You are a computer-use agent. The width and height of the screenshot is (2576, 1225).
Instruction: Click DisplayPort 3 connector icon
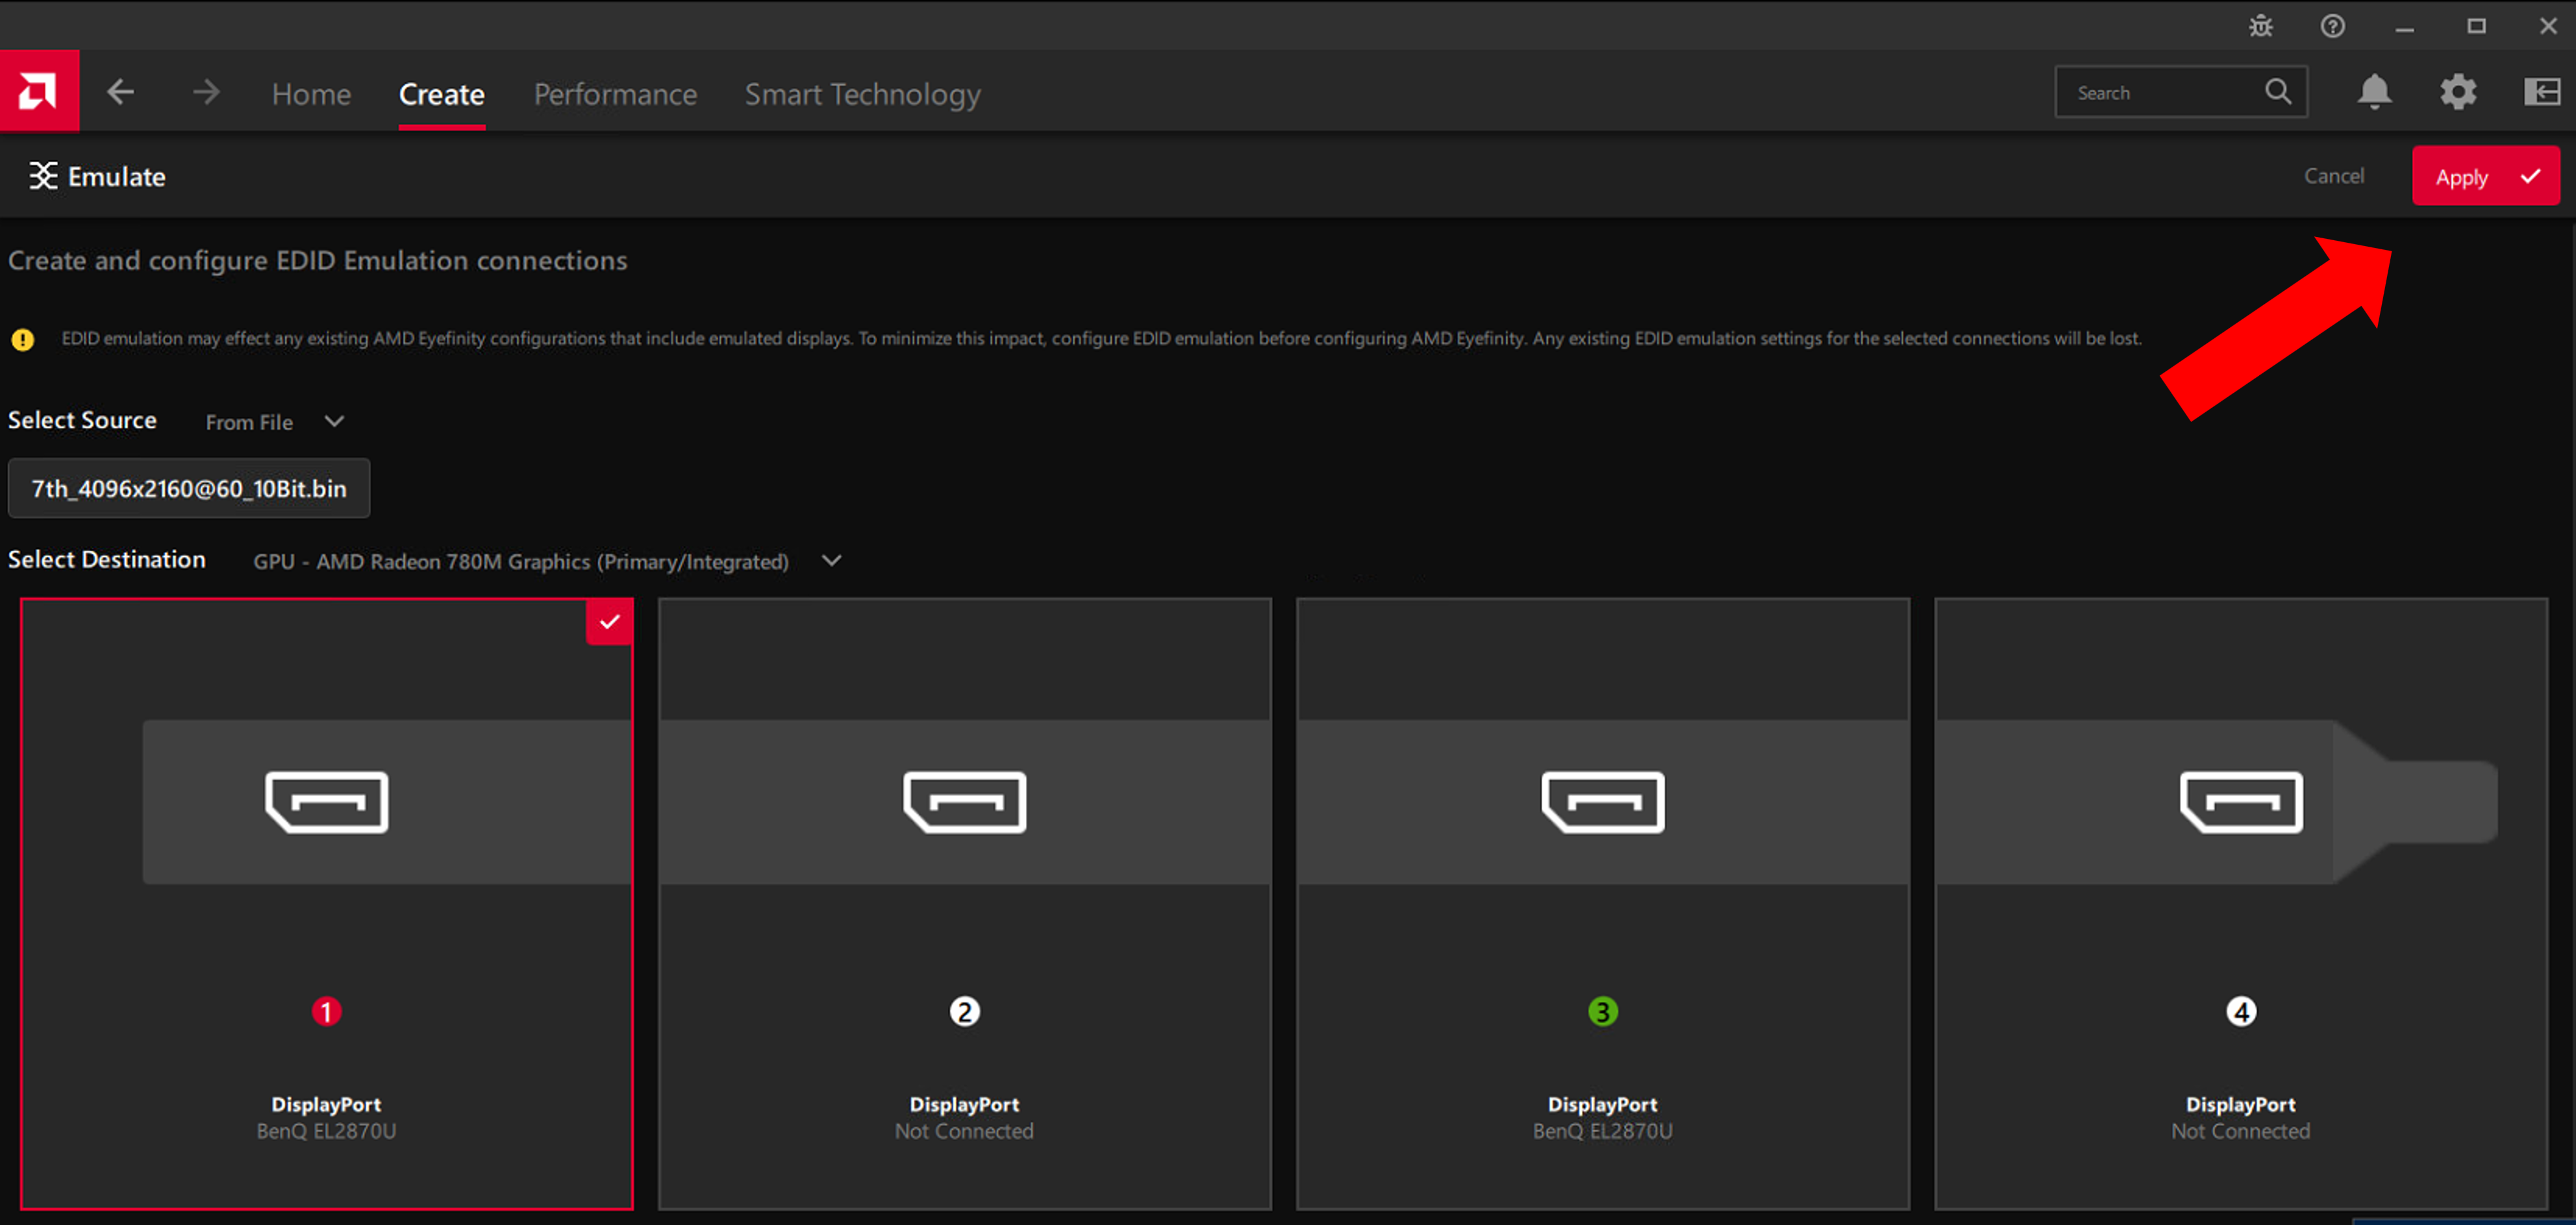[x=1603, y=801]
